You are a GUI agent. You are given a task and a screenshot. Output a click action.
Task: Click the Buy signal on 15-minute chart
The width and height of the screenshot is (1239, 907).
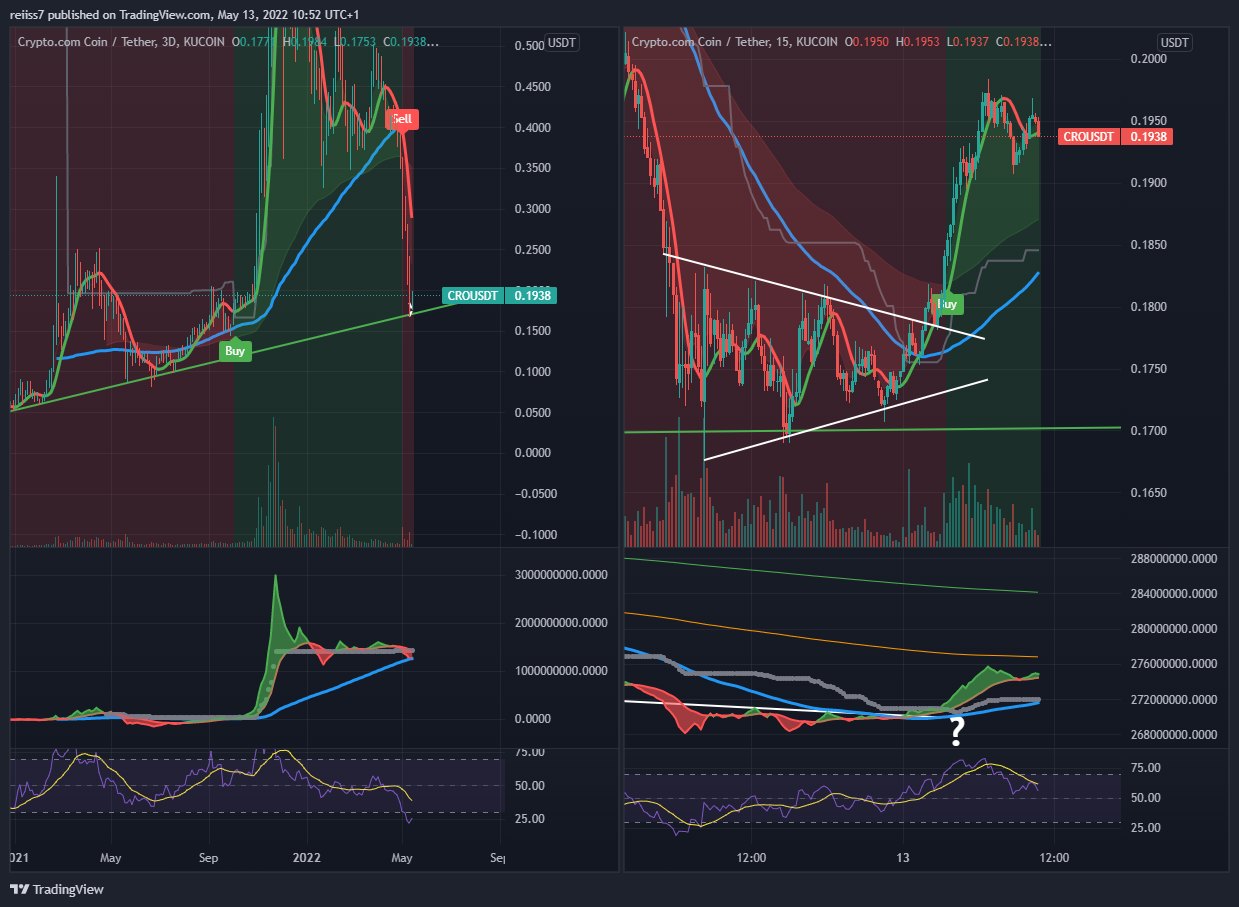948,303
